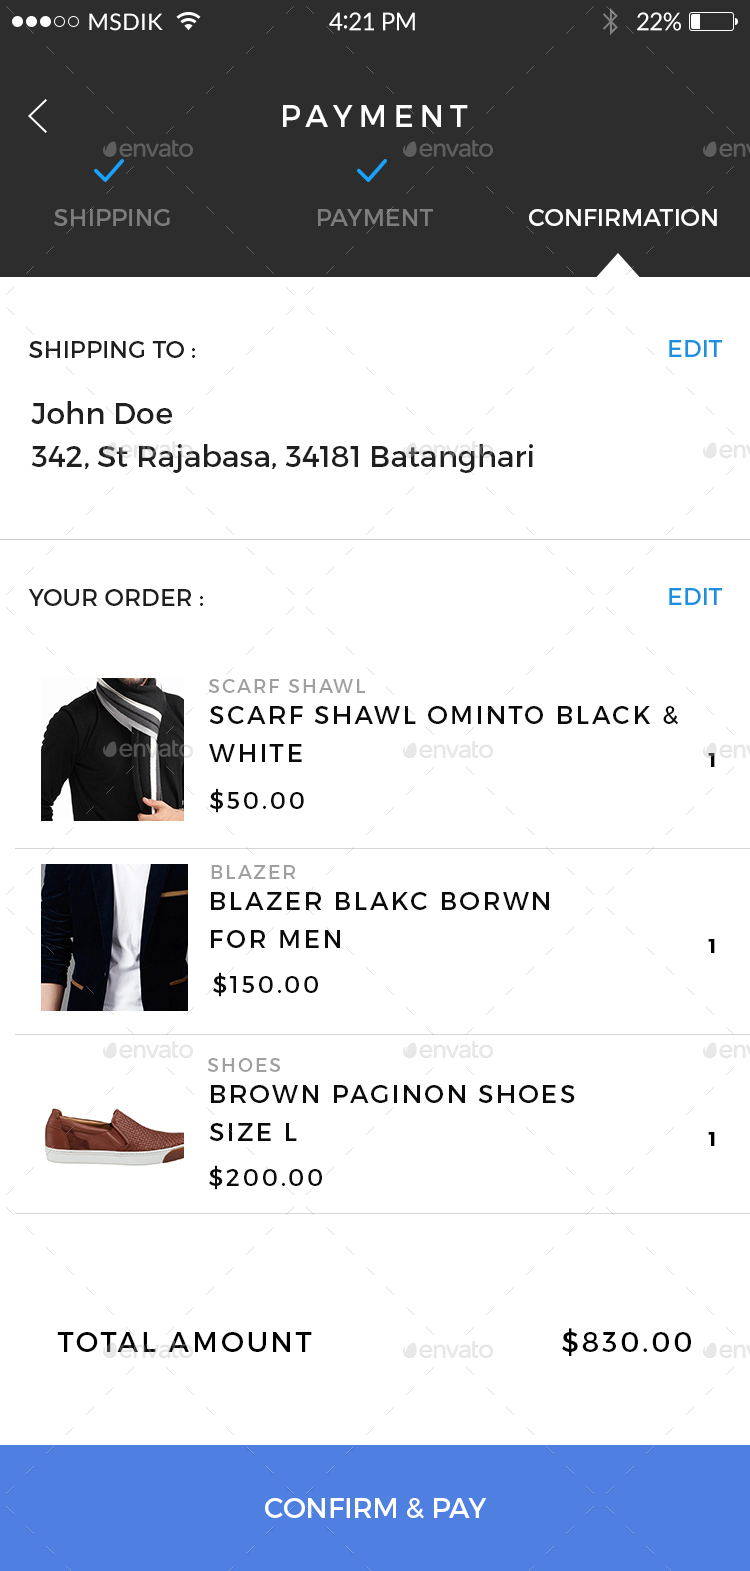Screen dimensions: 750x1571
Task: Tap the Wi-Fi signal icon
Action: point(187,21)
